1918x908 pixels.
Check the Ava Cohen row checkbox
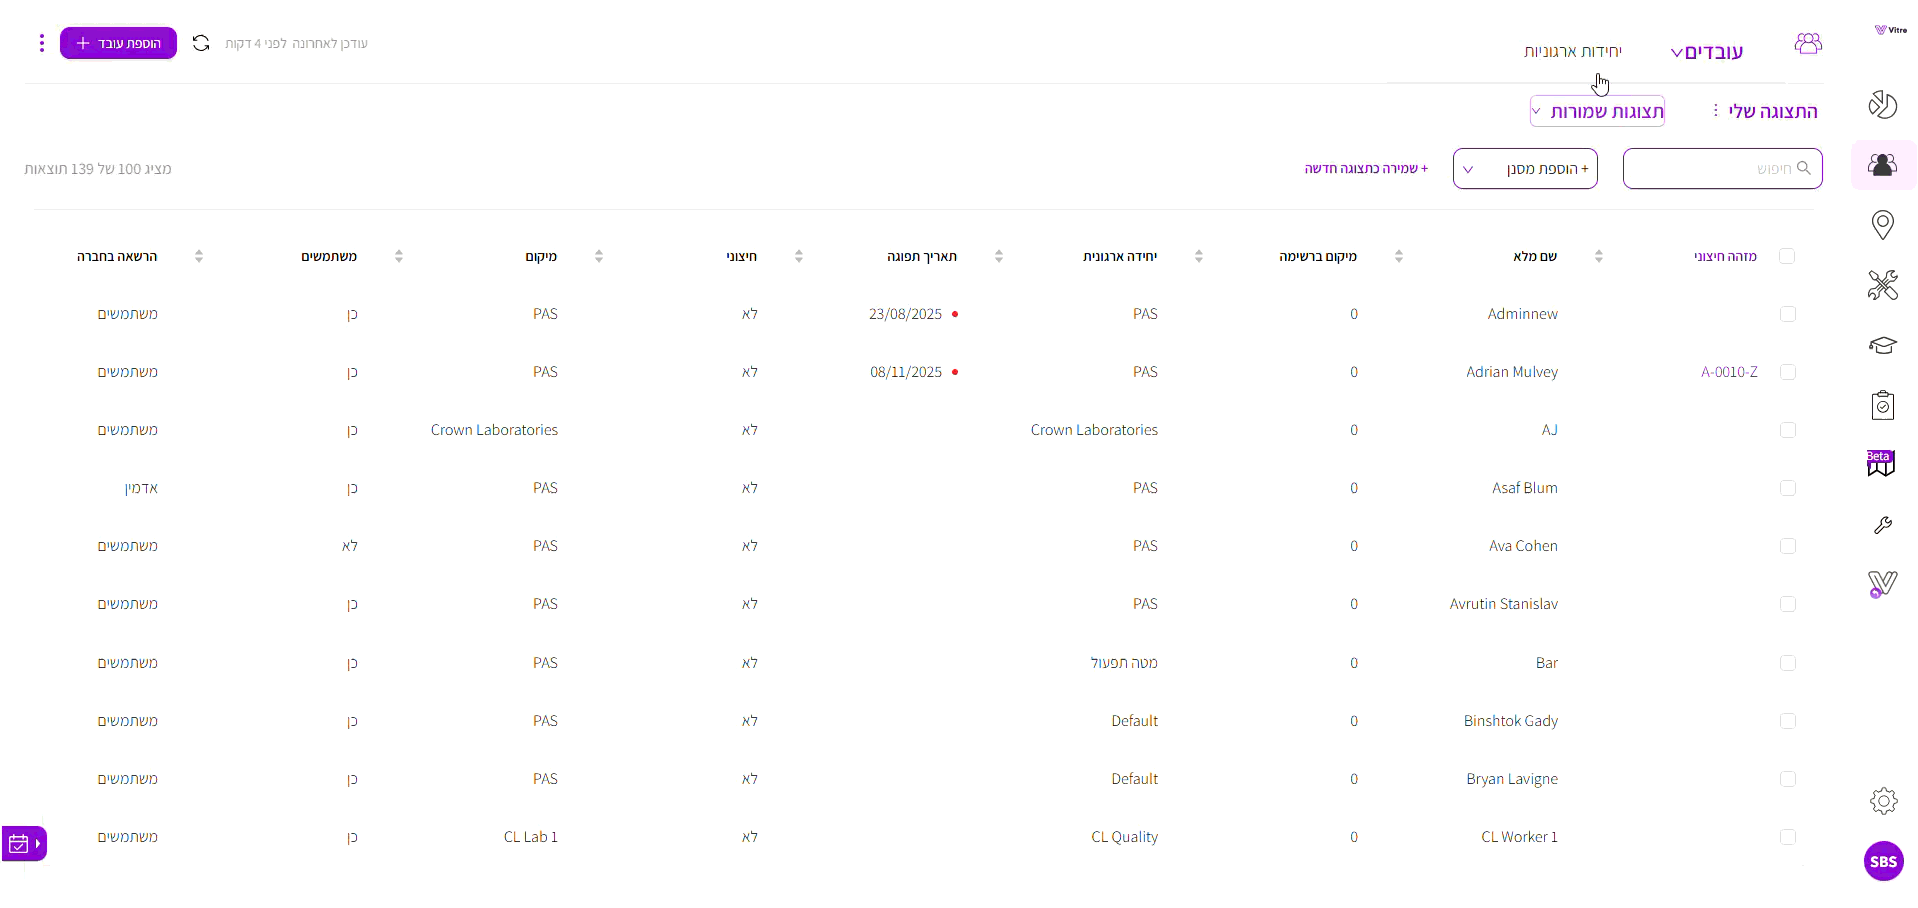click(1788, 546)
